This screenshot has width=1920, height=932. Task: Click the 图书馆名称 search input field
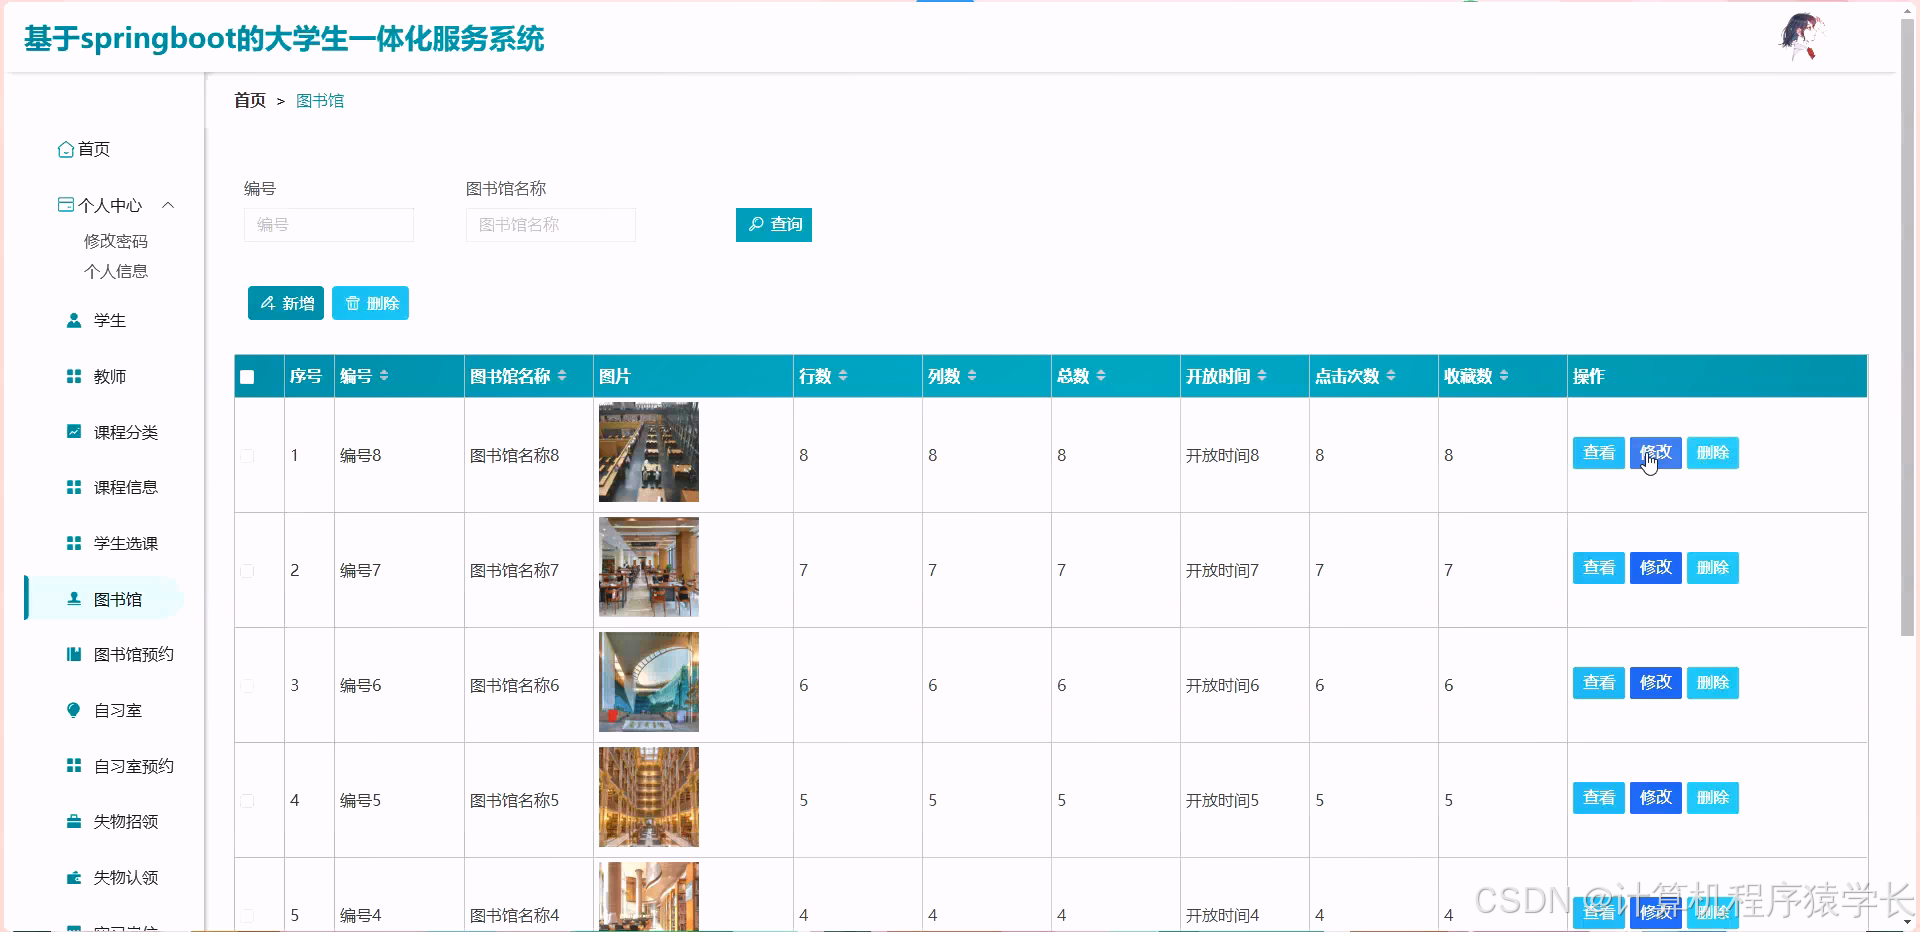[x=550, y=225]
